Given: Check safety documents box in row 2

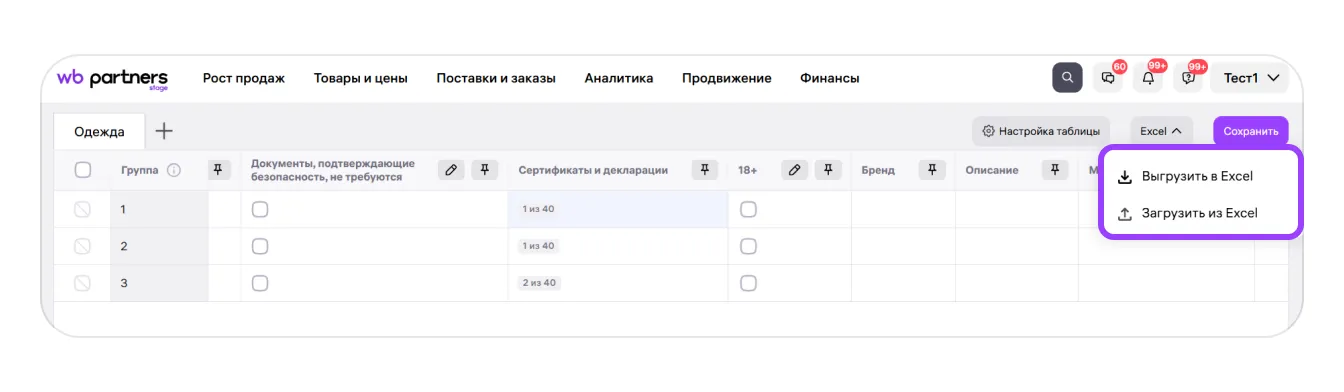Looking at the screenshot, I should click(260, 246).
